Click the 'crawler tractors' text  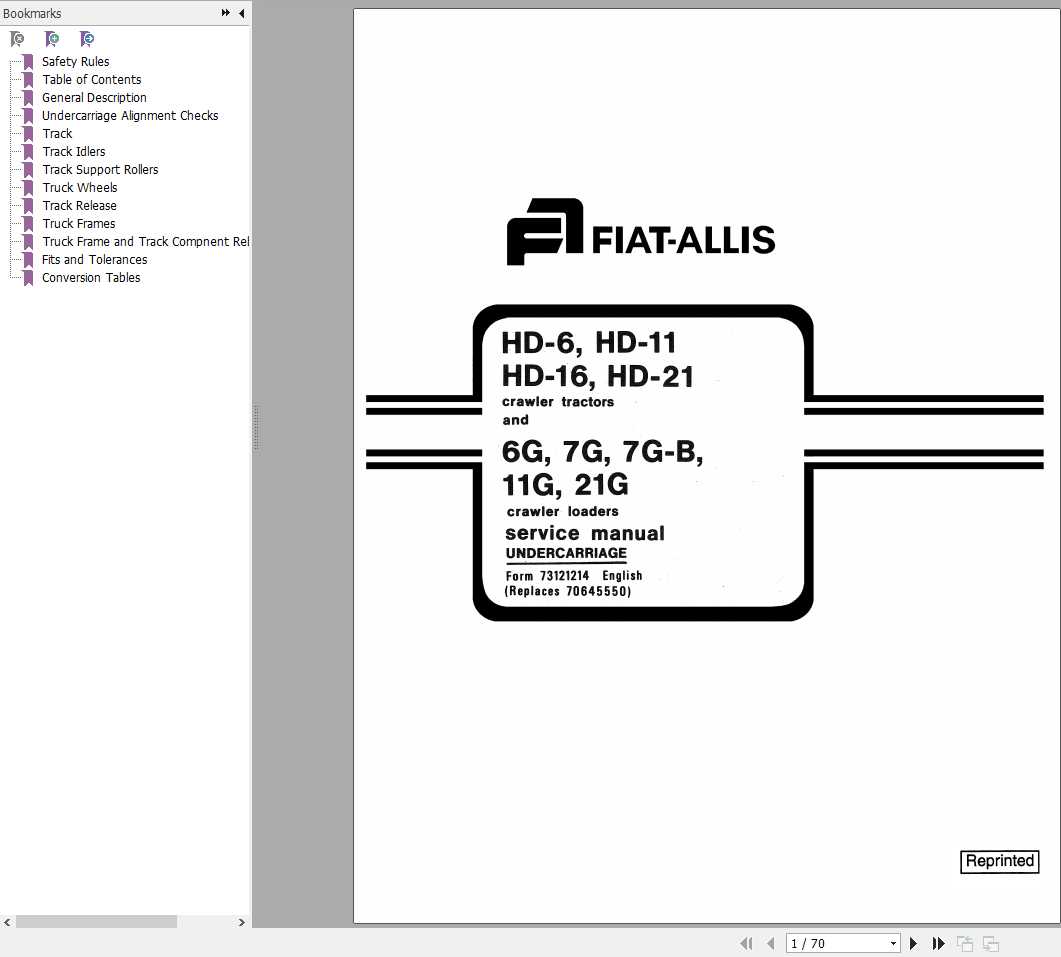(558, 402)
